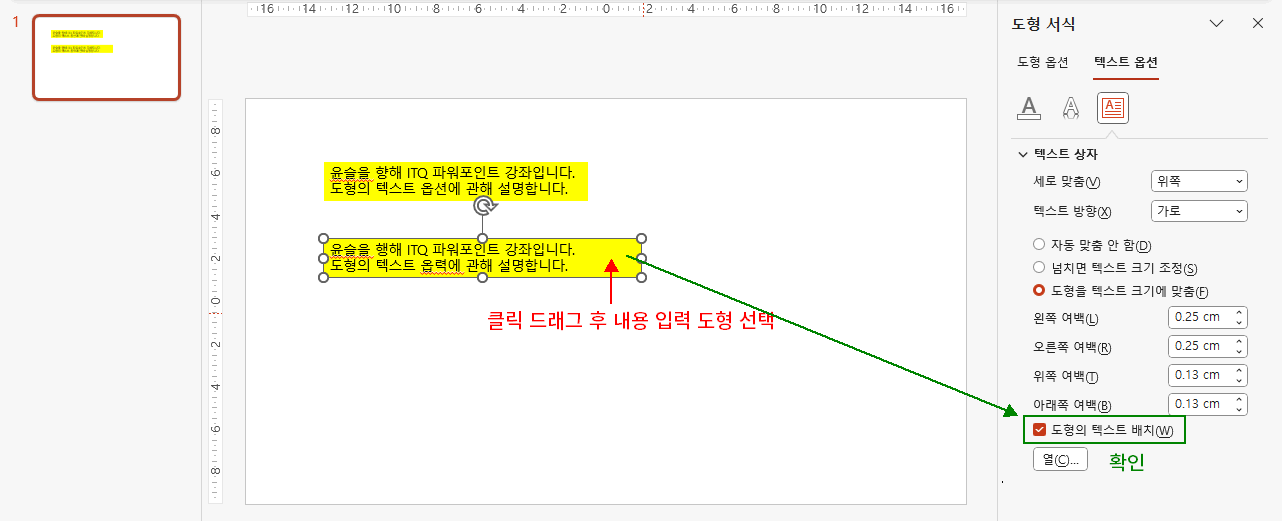Click the upper yellow text box

pyautogui.click(x=455, y=181)
